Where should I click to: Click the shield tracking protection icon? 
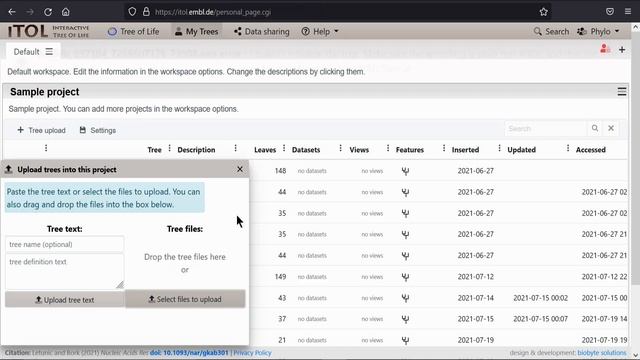point(132,12)
